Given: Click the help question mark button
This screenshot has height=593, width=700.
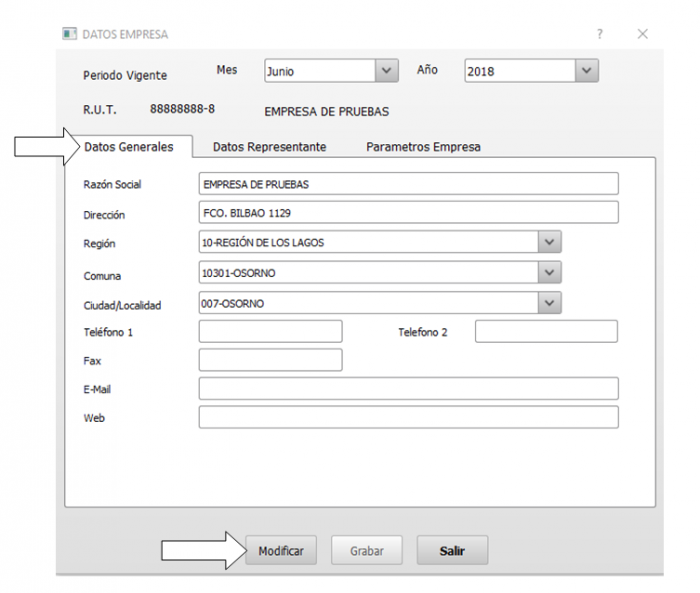Looking at the screenshot, I should tap(600, 34).
